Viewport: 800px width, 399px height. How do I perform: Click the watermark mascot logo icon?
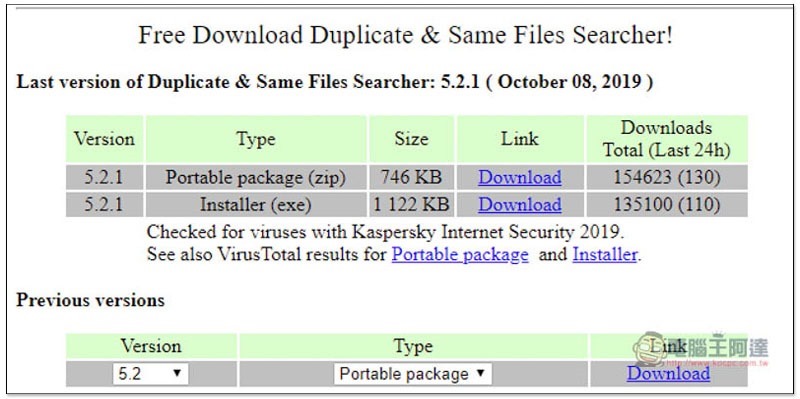point(649,348)
